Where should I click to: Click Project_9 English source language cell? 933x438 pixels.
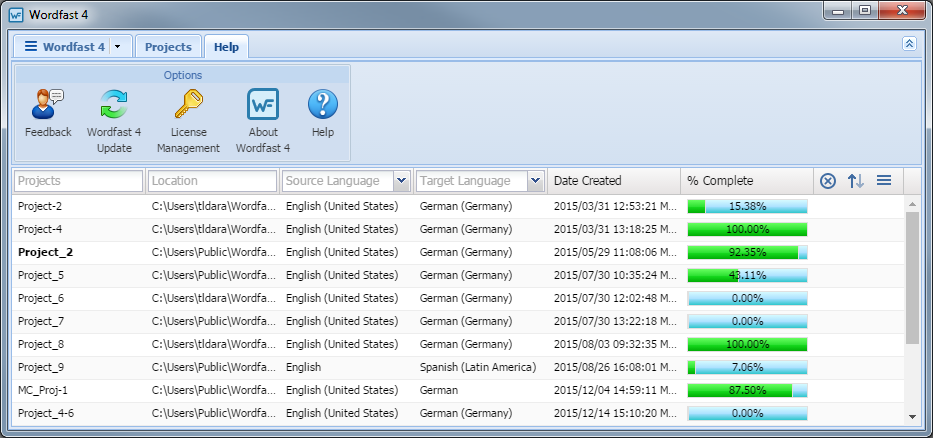click(303, 367)
